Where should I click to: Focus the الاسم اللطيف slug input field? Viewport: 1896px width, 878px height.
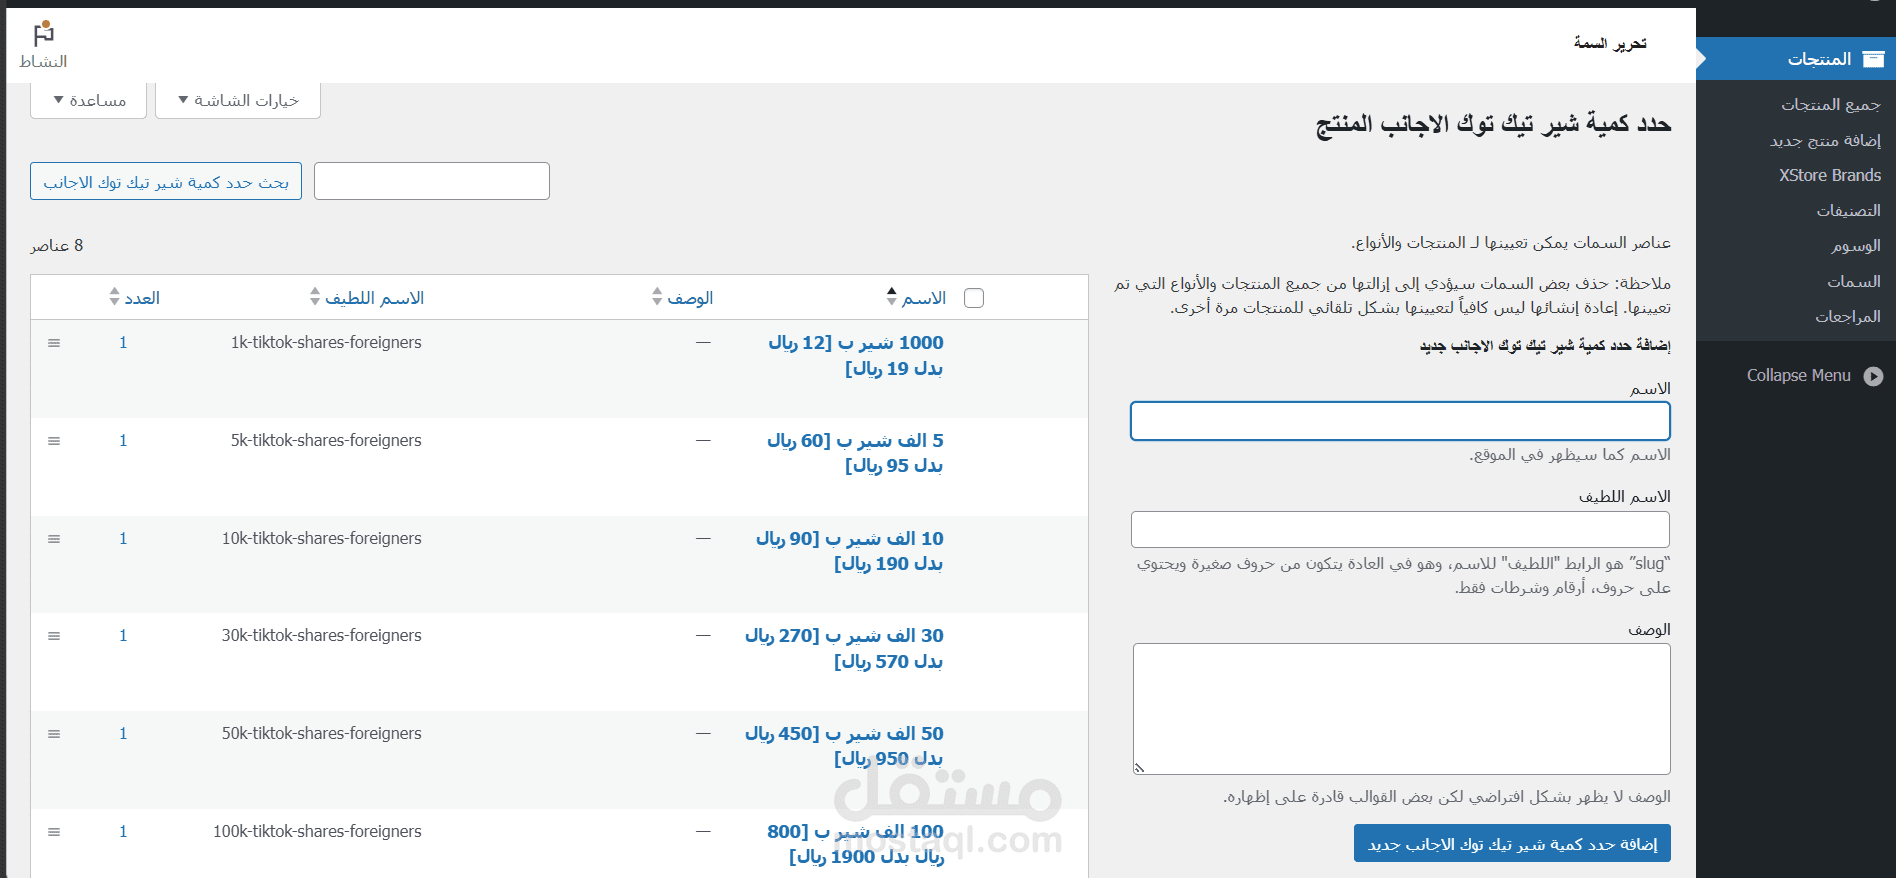1400,529
